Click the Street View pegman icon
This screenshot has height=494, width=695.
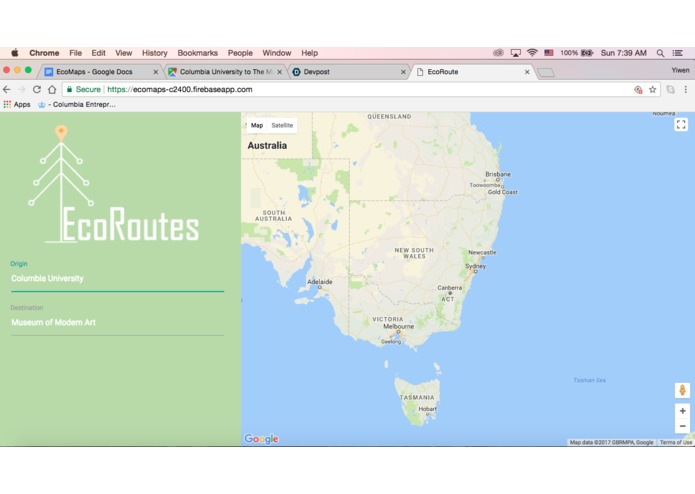coord(683,390)
